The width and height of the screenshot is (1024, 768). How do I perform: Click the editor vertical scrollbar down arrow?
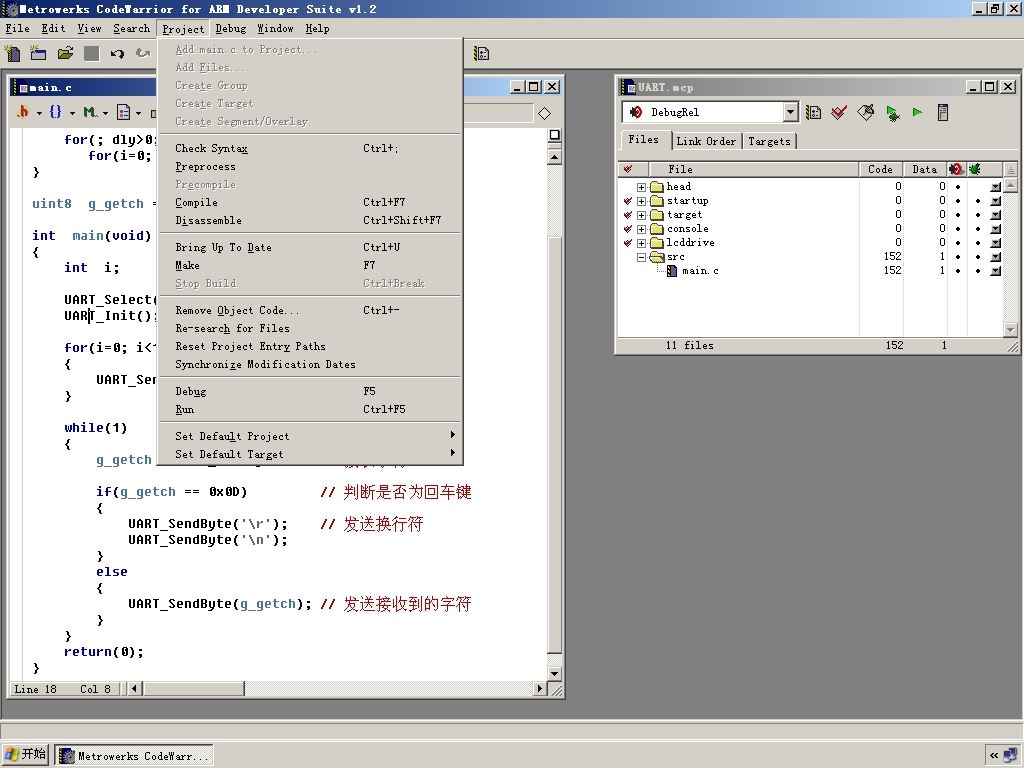pyautogui.click(x=554, y=673)
